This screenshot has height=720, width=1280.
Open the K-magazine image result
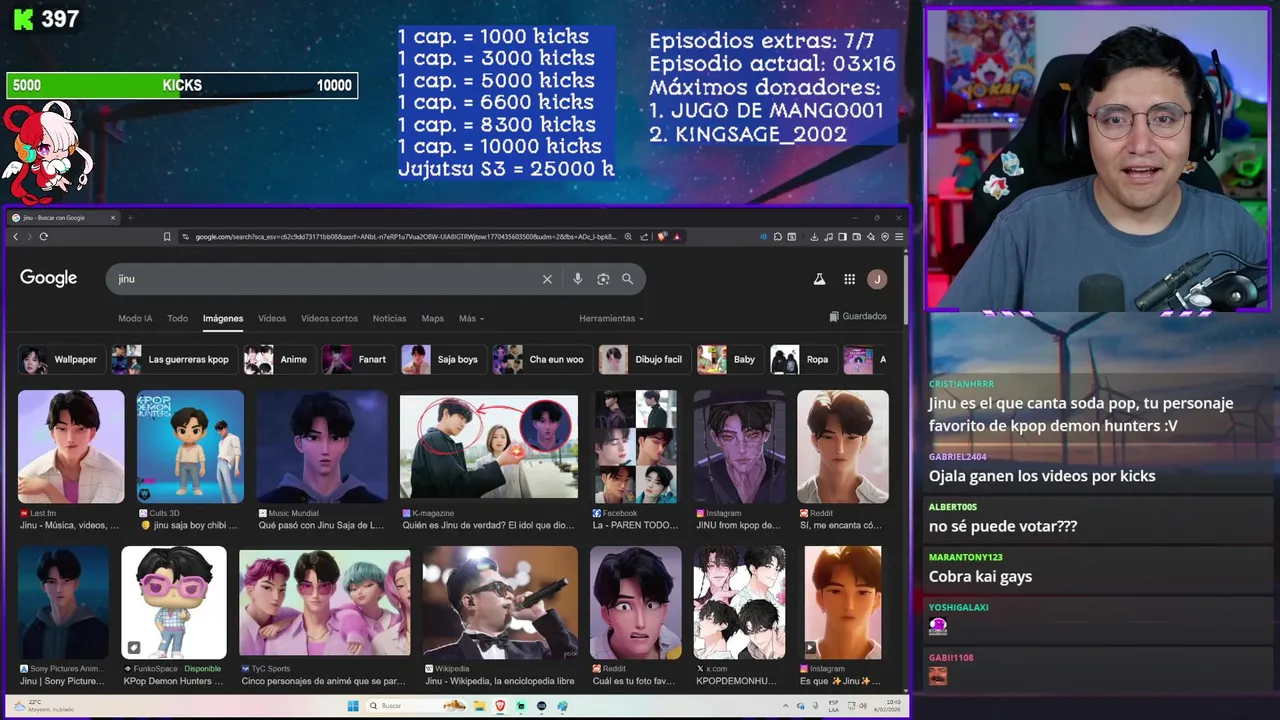(489, 446)
